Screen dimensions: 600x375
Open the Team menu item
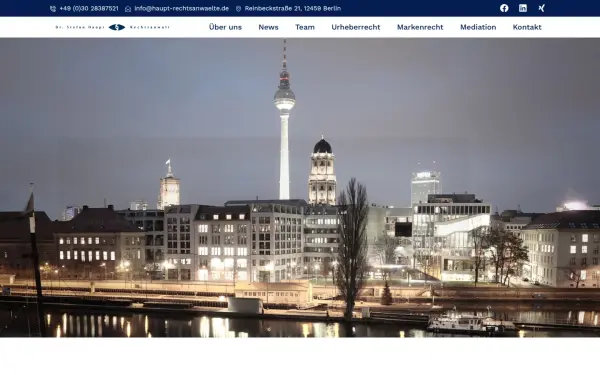point(305,27)
